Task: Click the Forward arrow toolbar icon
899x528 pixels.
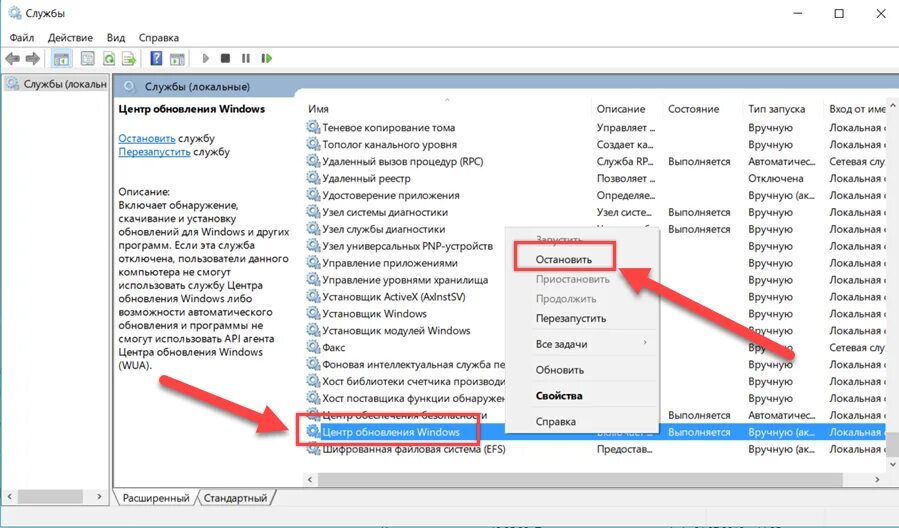Action: (33, 58)
